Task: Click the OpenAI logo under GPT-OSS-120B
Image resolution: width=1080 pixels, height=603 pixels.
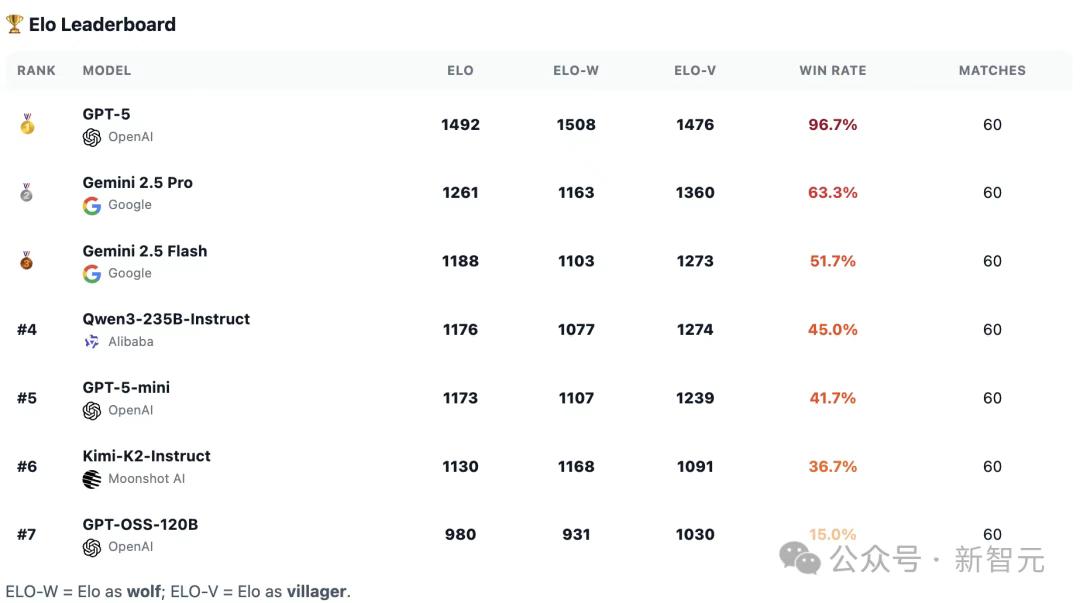Action: pyautogui.click(x=92, y=547)
